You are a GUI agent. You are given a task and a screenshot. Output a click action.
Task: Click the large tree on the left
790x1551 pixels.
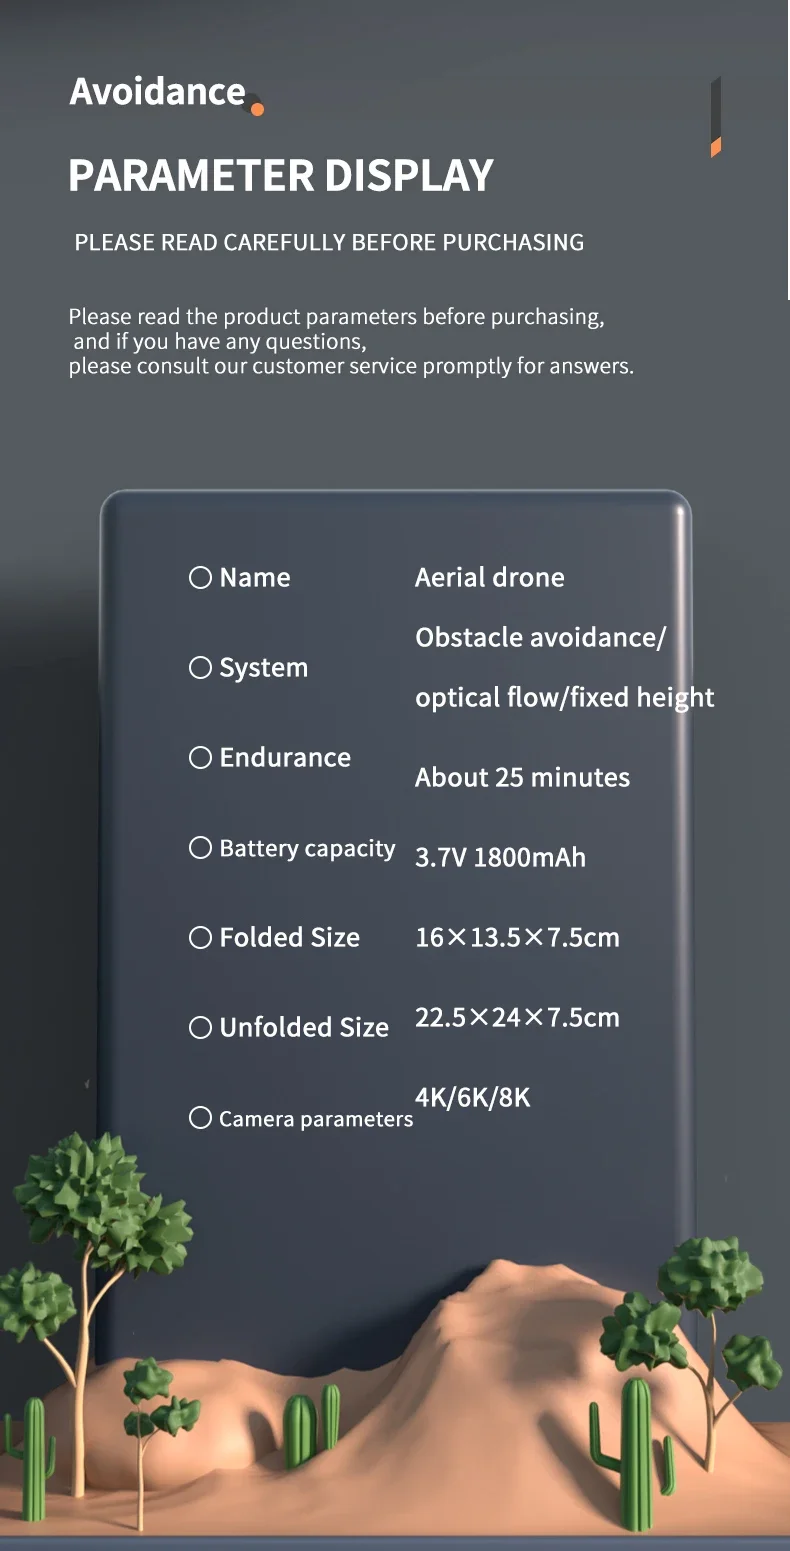100,1220
